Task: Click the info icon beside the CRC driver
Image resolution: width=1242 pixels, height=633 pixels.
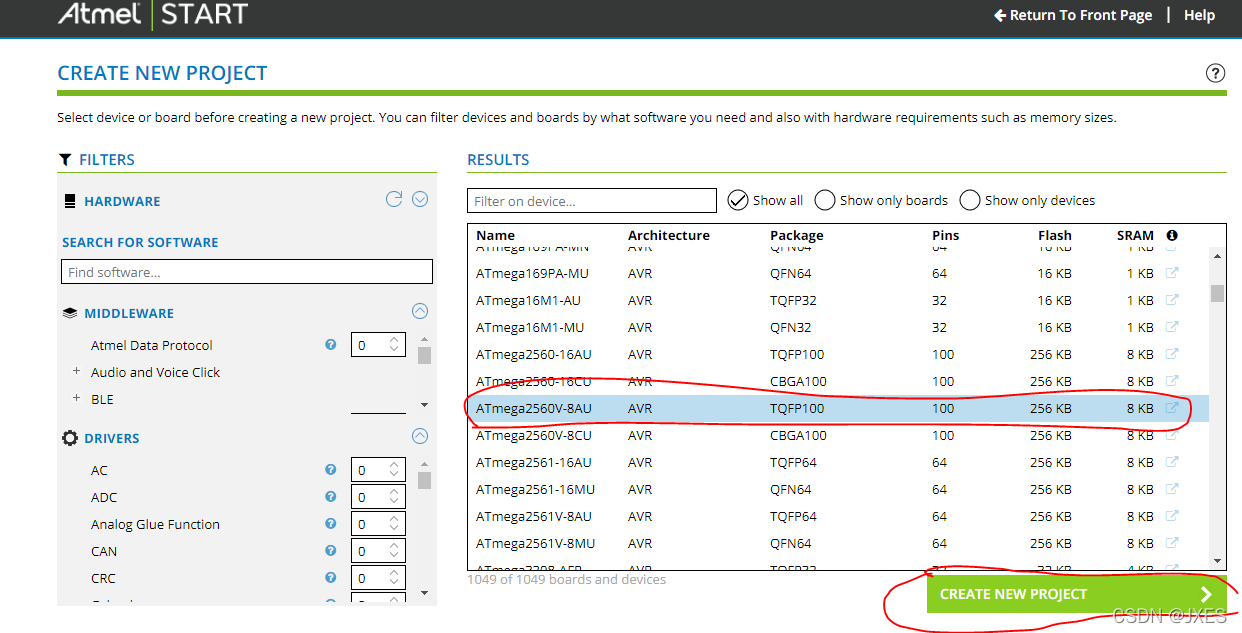Action: coord(330,578)
